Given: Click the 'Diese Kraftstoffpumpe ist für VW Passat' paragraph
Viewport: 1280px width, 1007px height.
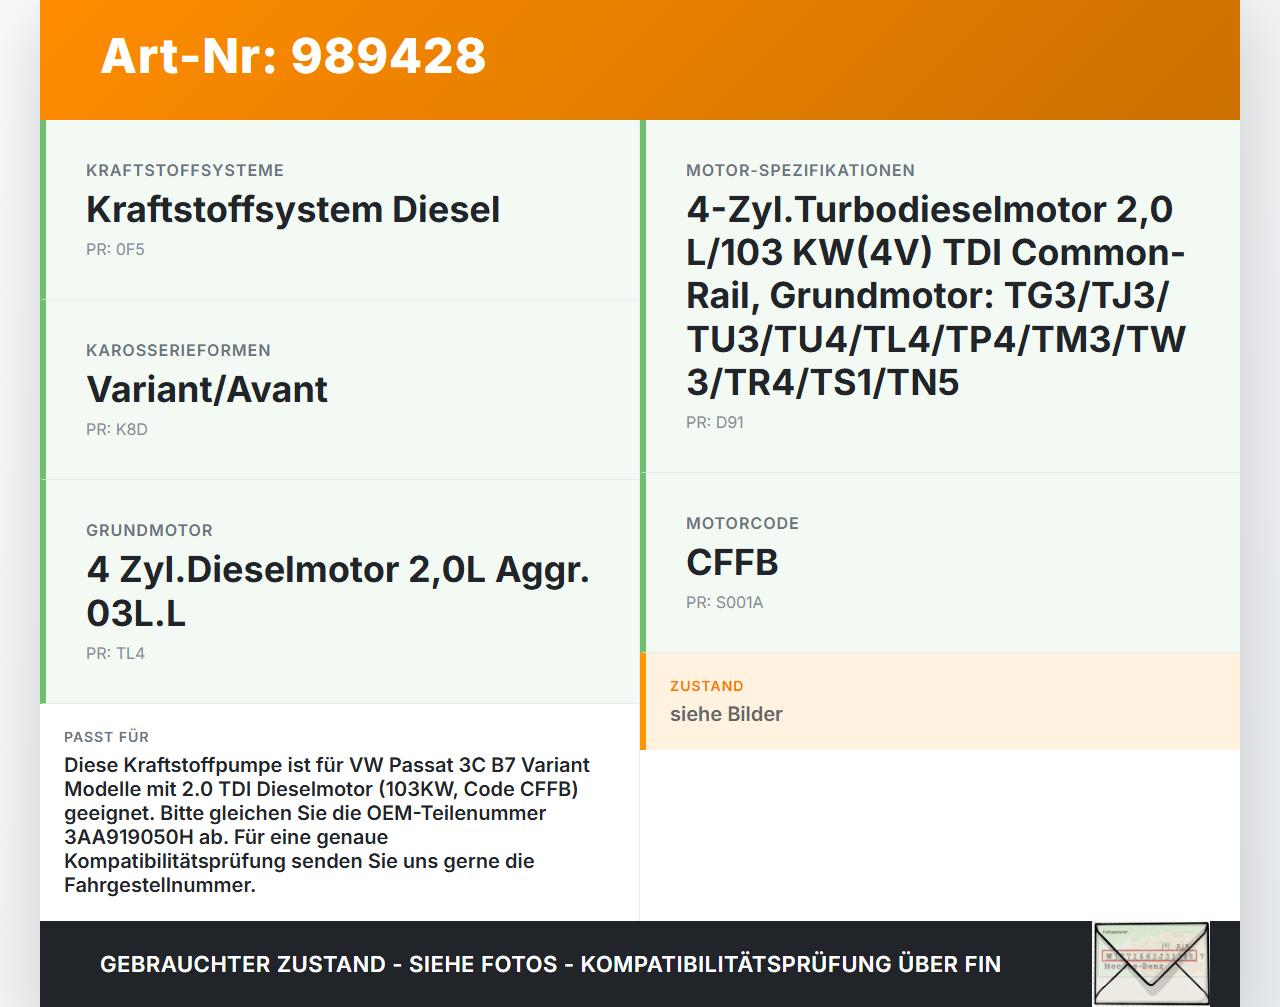Looking at the screenshot, I should tap(327, 825).
